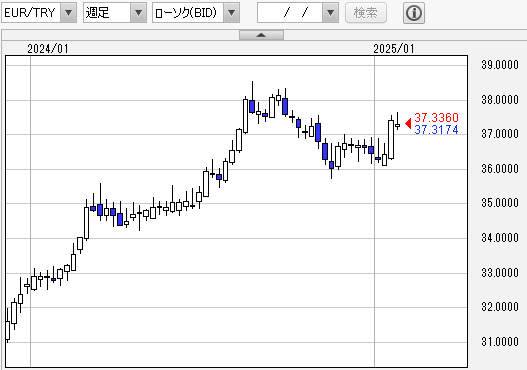The height and width of the screenshot is (370, 527).
Task: Click the 33.0000 price axis label
Action: (x=500, y=273)
